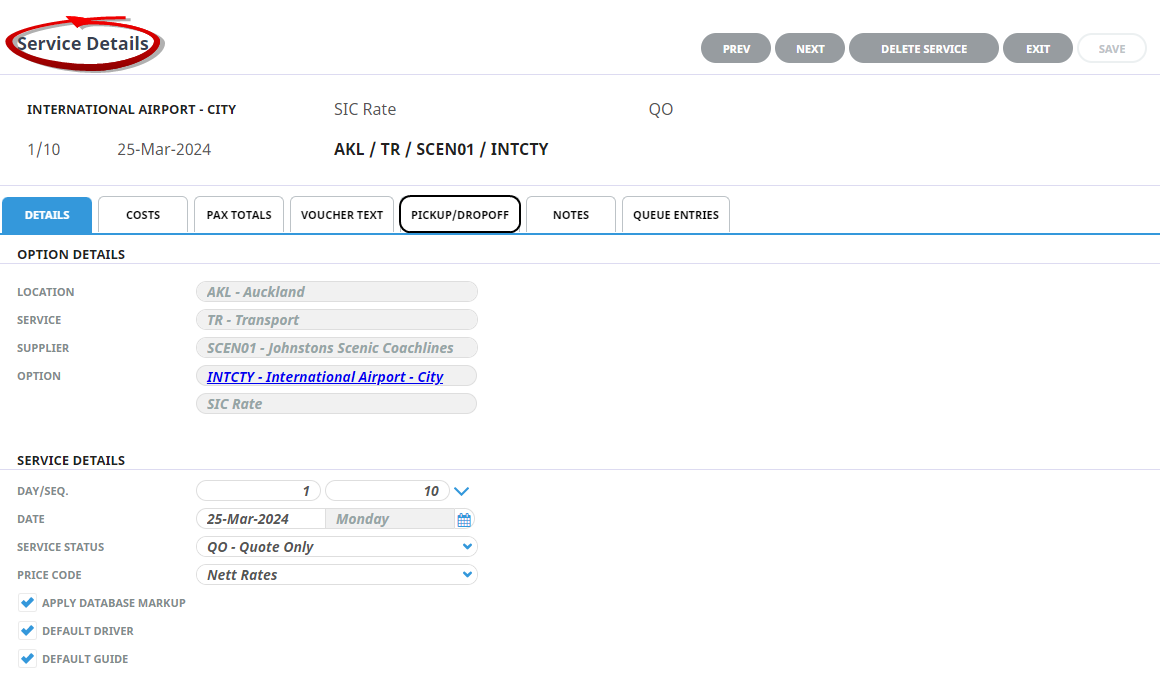Expand the Day/Seq. chevron arrow
Image resolution: width=1160 pixels, height=681 pixels.
(461, 491)
